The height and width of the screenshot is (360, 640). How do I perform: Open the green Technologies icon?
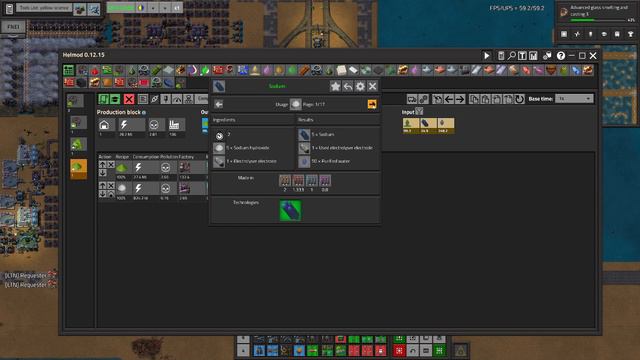290,211
